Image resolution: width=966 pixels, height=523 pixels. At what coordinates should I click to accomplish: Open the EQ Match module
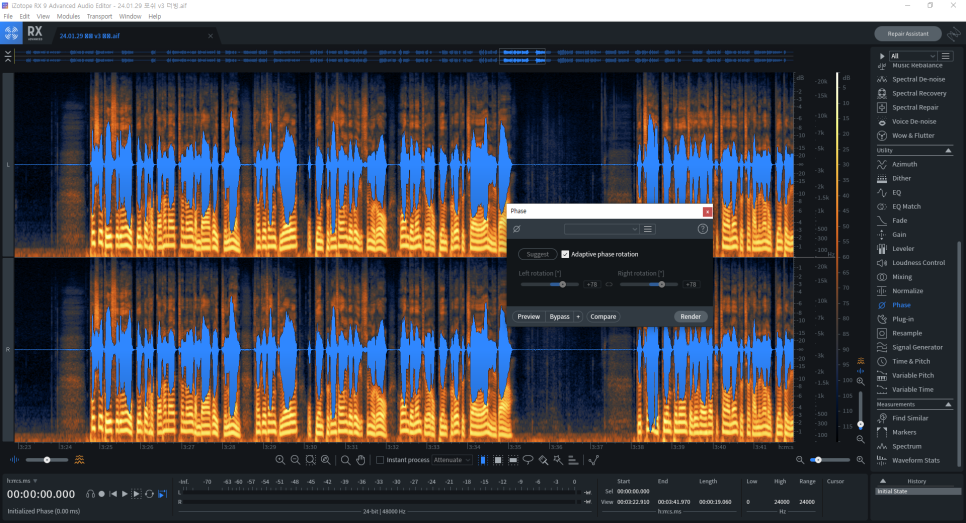(x=906, y=206)
